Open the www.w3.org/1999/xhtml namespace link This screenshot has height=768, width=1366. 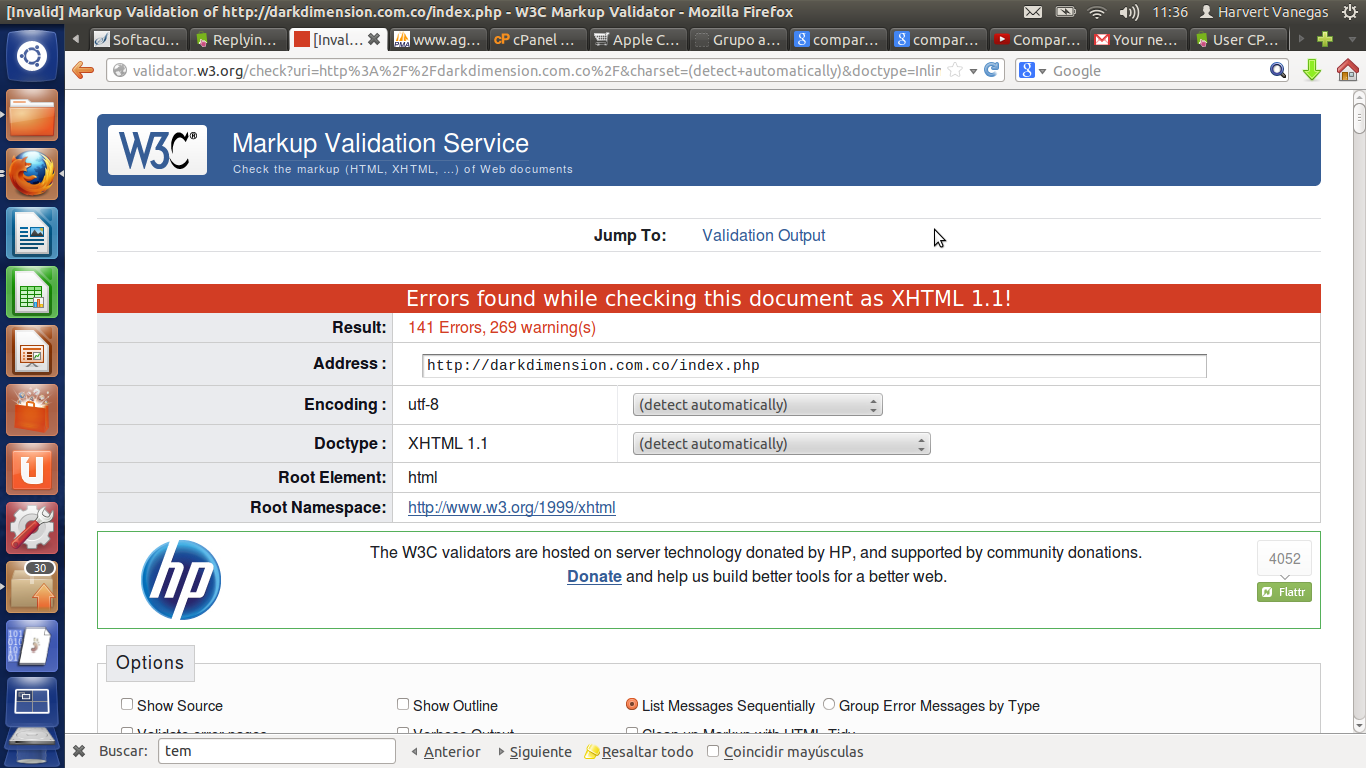(x=512, y=508)
